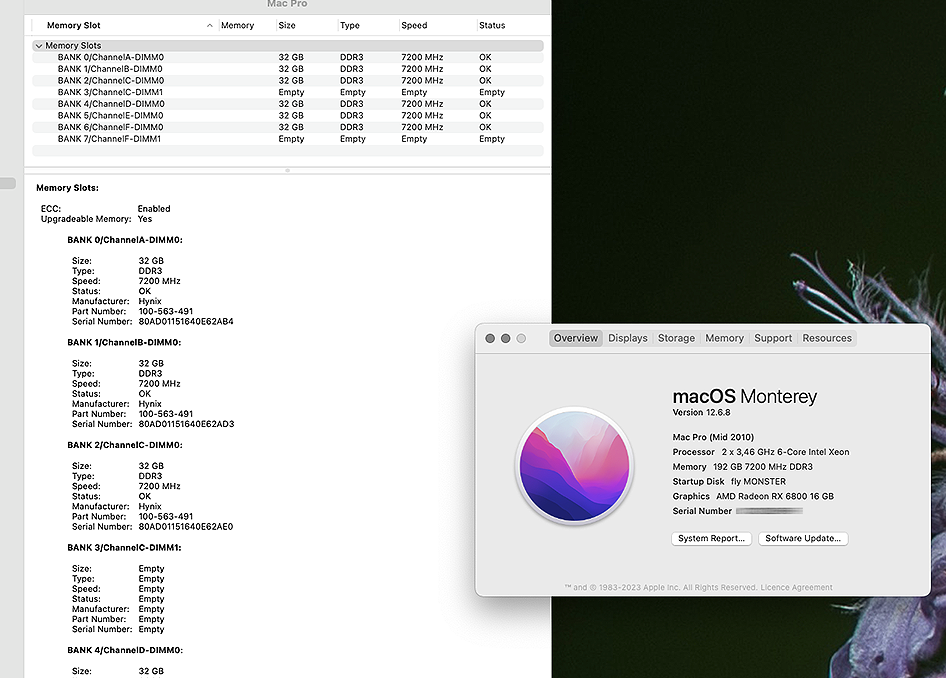Open the Licence Agreement link
946x678 pixels.
(796, 587)
